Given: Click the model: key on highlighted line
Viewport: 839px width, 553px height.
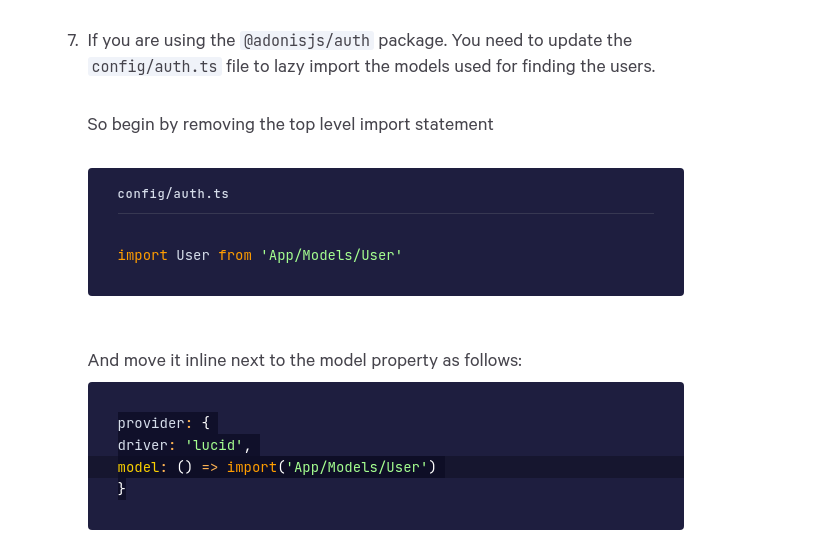Looking at the screenshot, I should (x=142, y=467).
